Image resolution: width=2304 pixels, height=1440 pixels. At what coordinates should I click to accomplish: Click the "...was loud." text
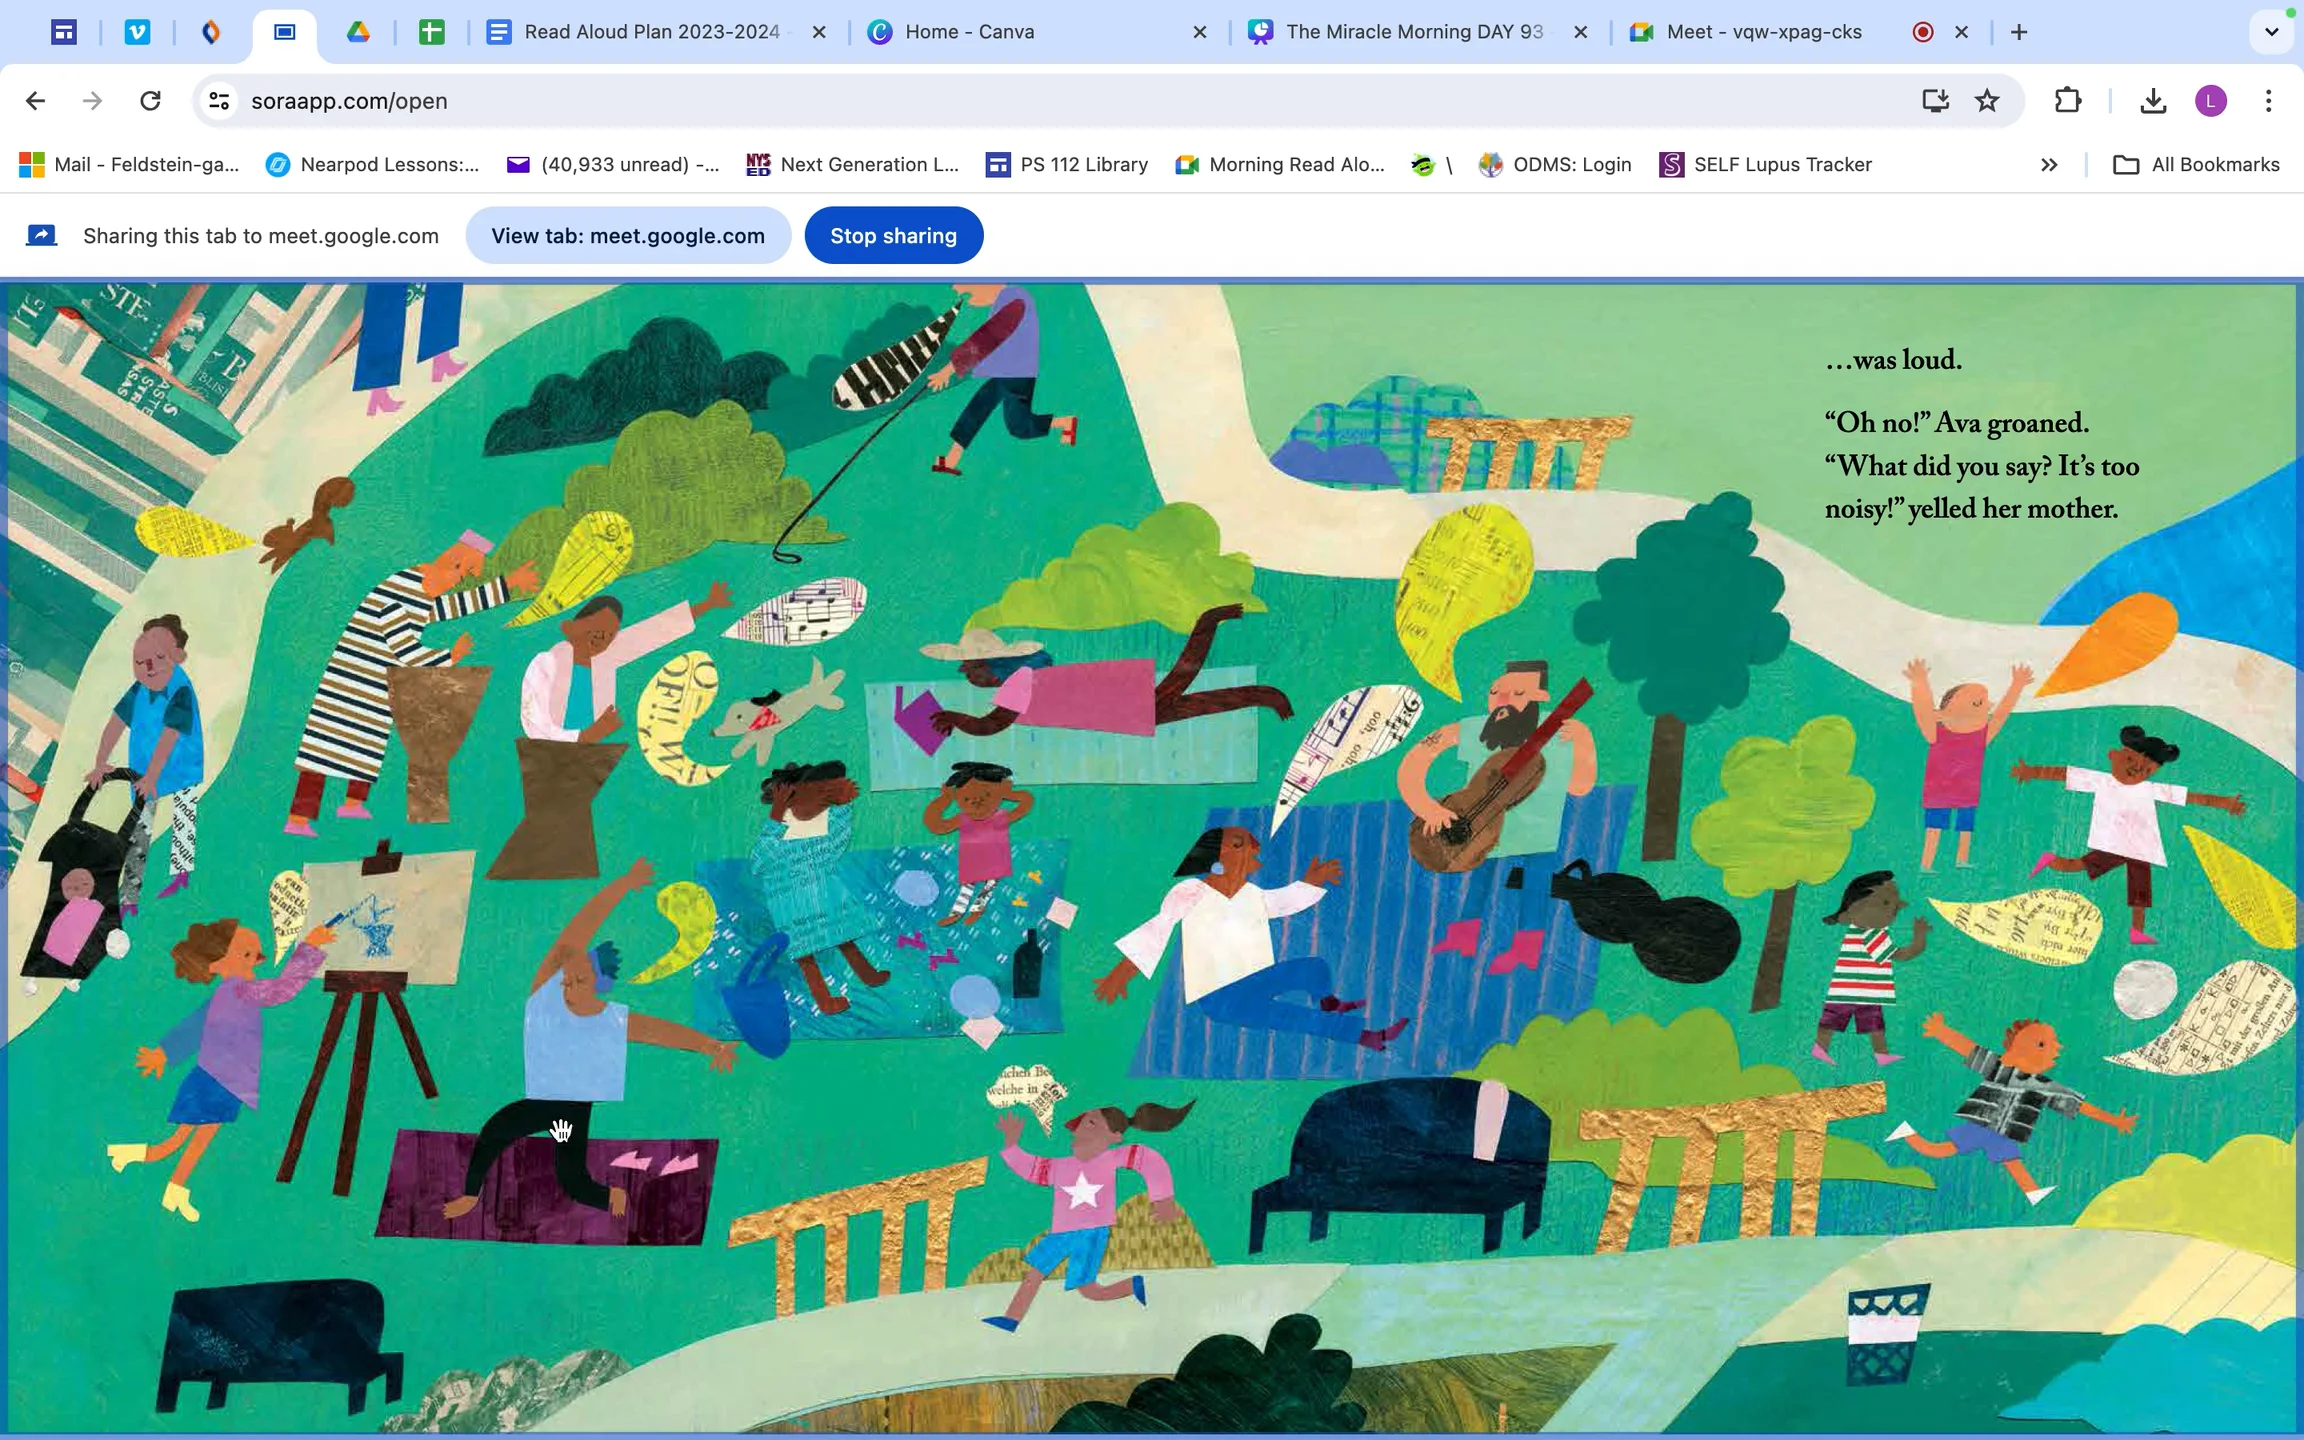click(1893, 360)
